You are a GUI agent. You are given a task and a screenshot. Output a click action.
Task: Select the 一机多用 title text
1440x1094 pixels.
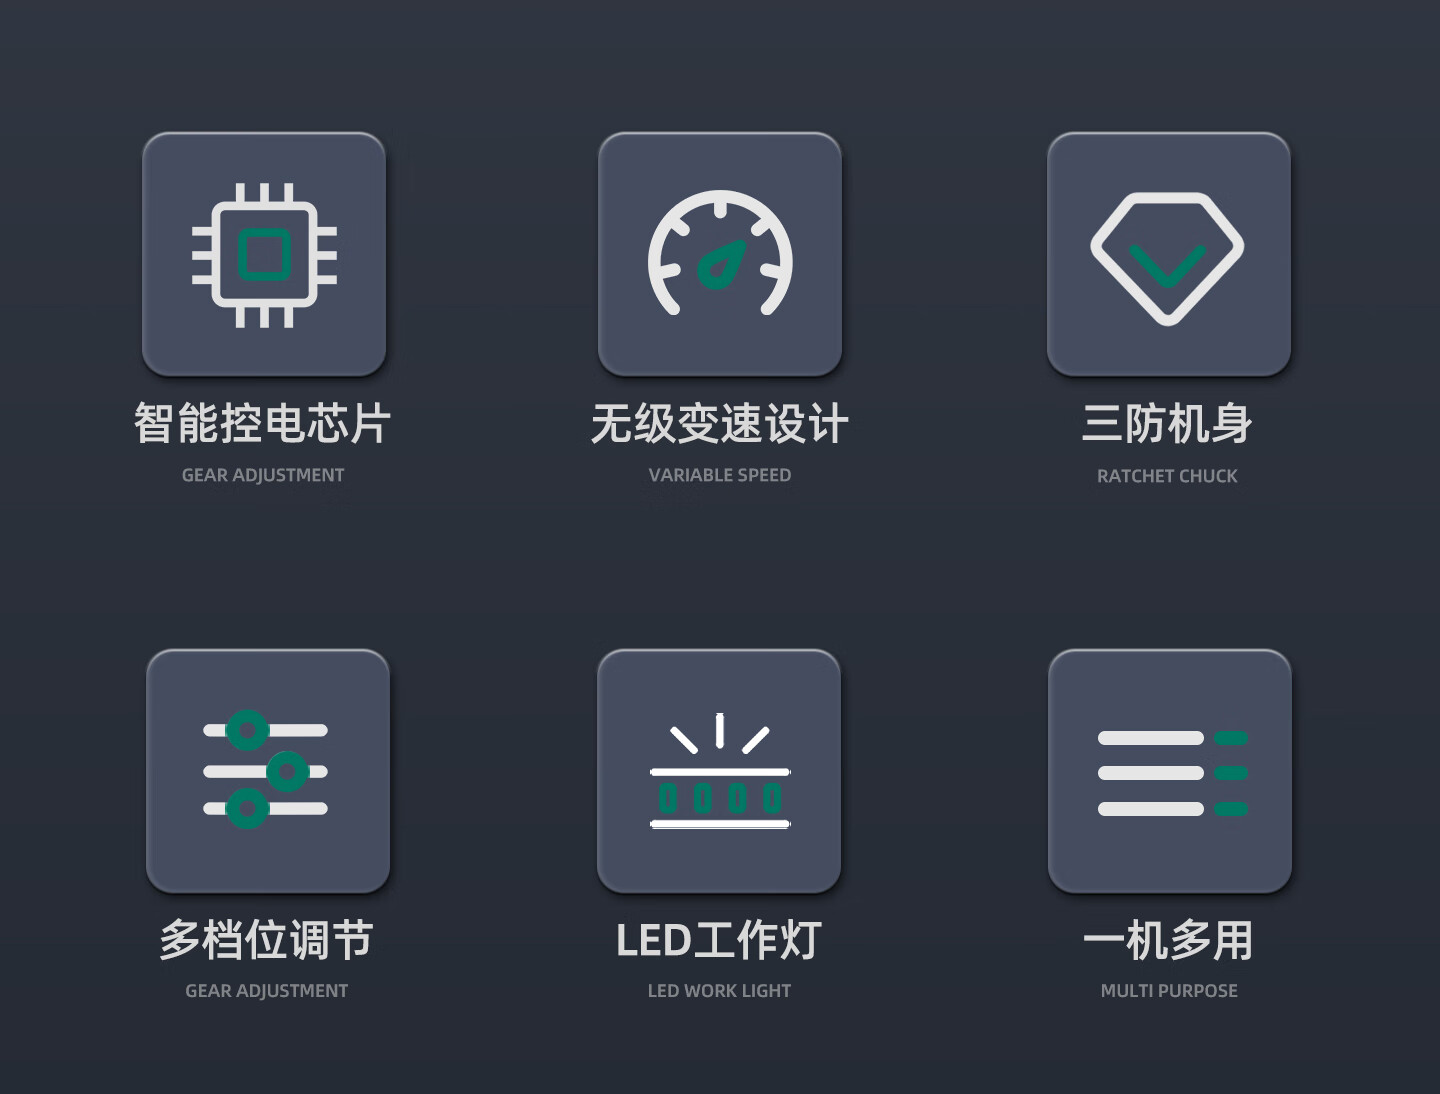[1168, 940]
